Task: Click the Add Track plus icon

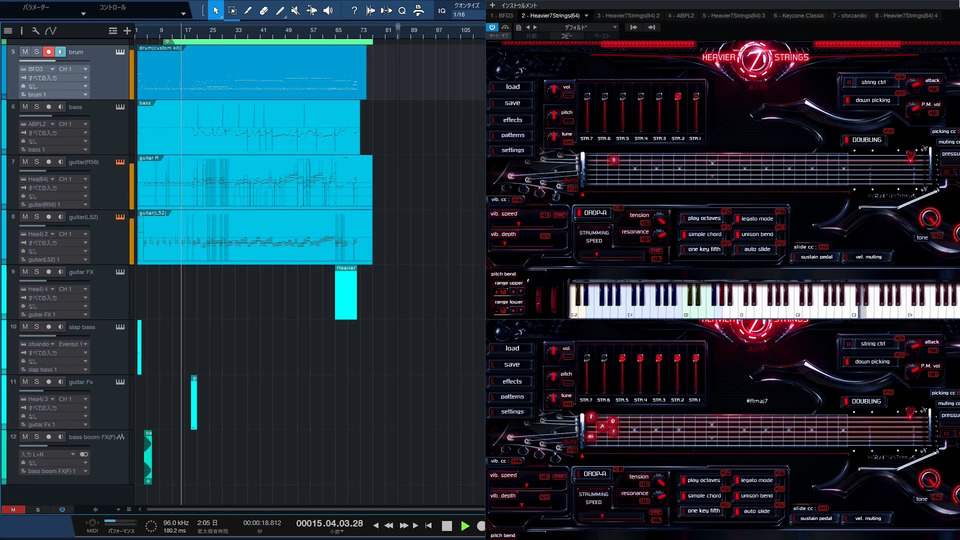Action: click(127, 31)
